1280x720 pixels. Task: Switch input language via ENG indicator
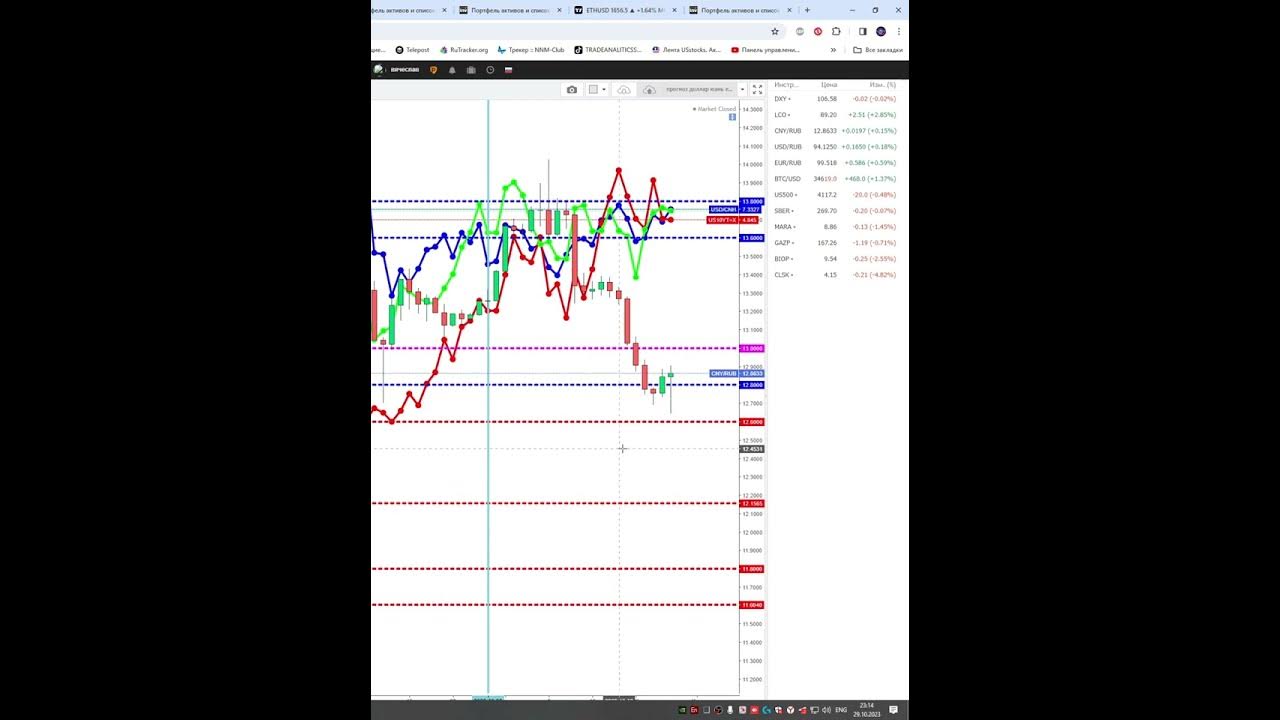(841, 710)
